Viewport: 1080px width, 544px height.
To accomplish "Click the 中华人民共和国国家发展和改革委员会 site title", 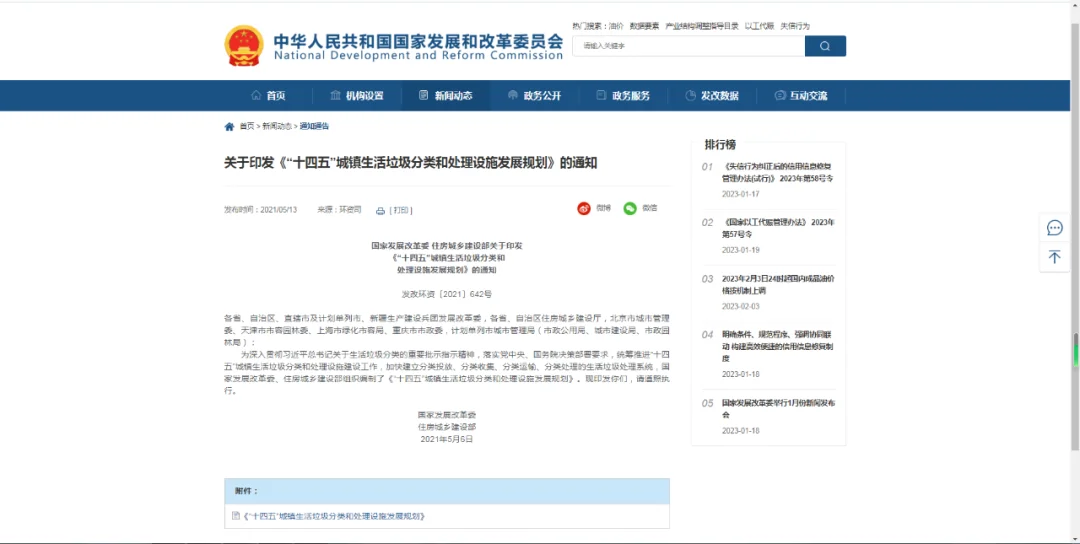I will click(x=418, y=40).
